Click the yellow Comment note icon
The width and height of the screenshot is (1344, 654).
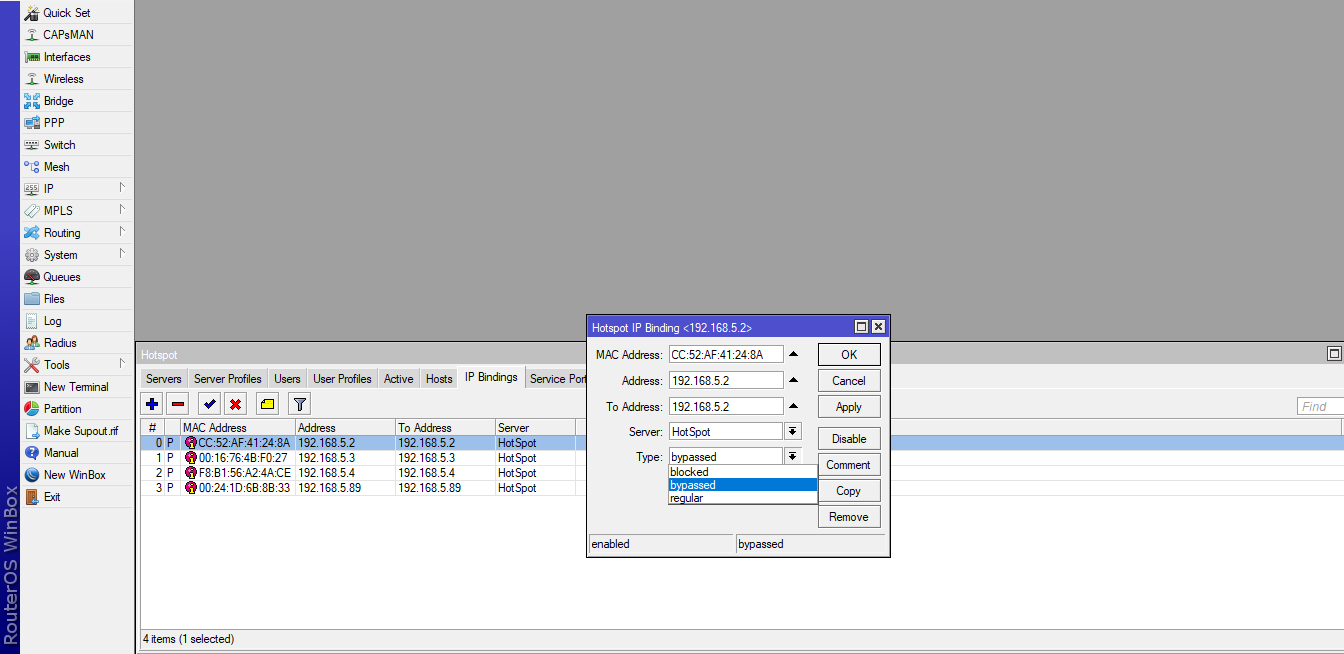coord(268,404)
